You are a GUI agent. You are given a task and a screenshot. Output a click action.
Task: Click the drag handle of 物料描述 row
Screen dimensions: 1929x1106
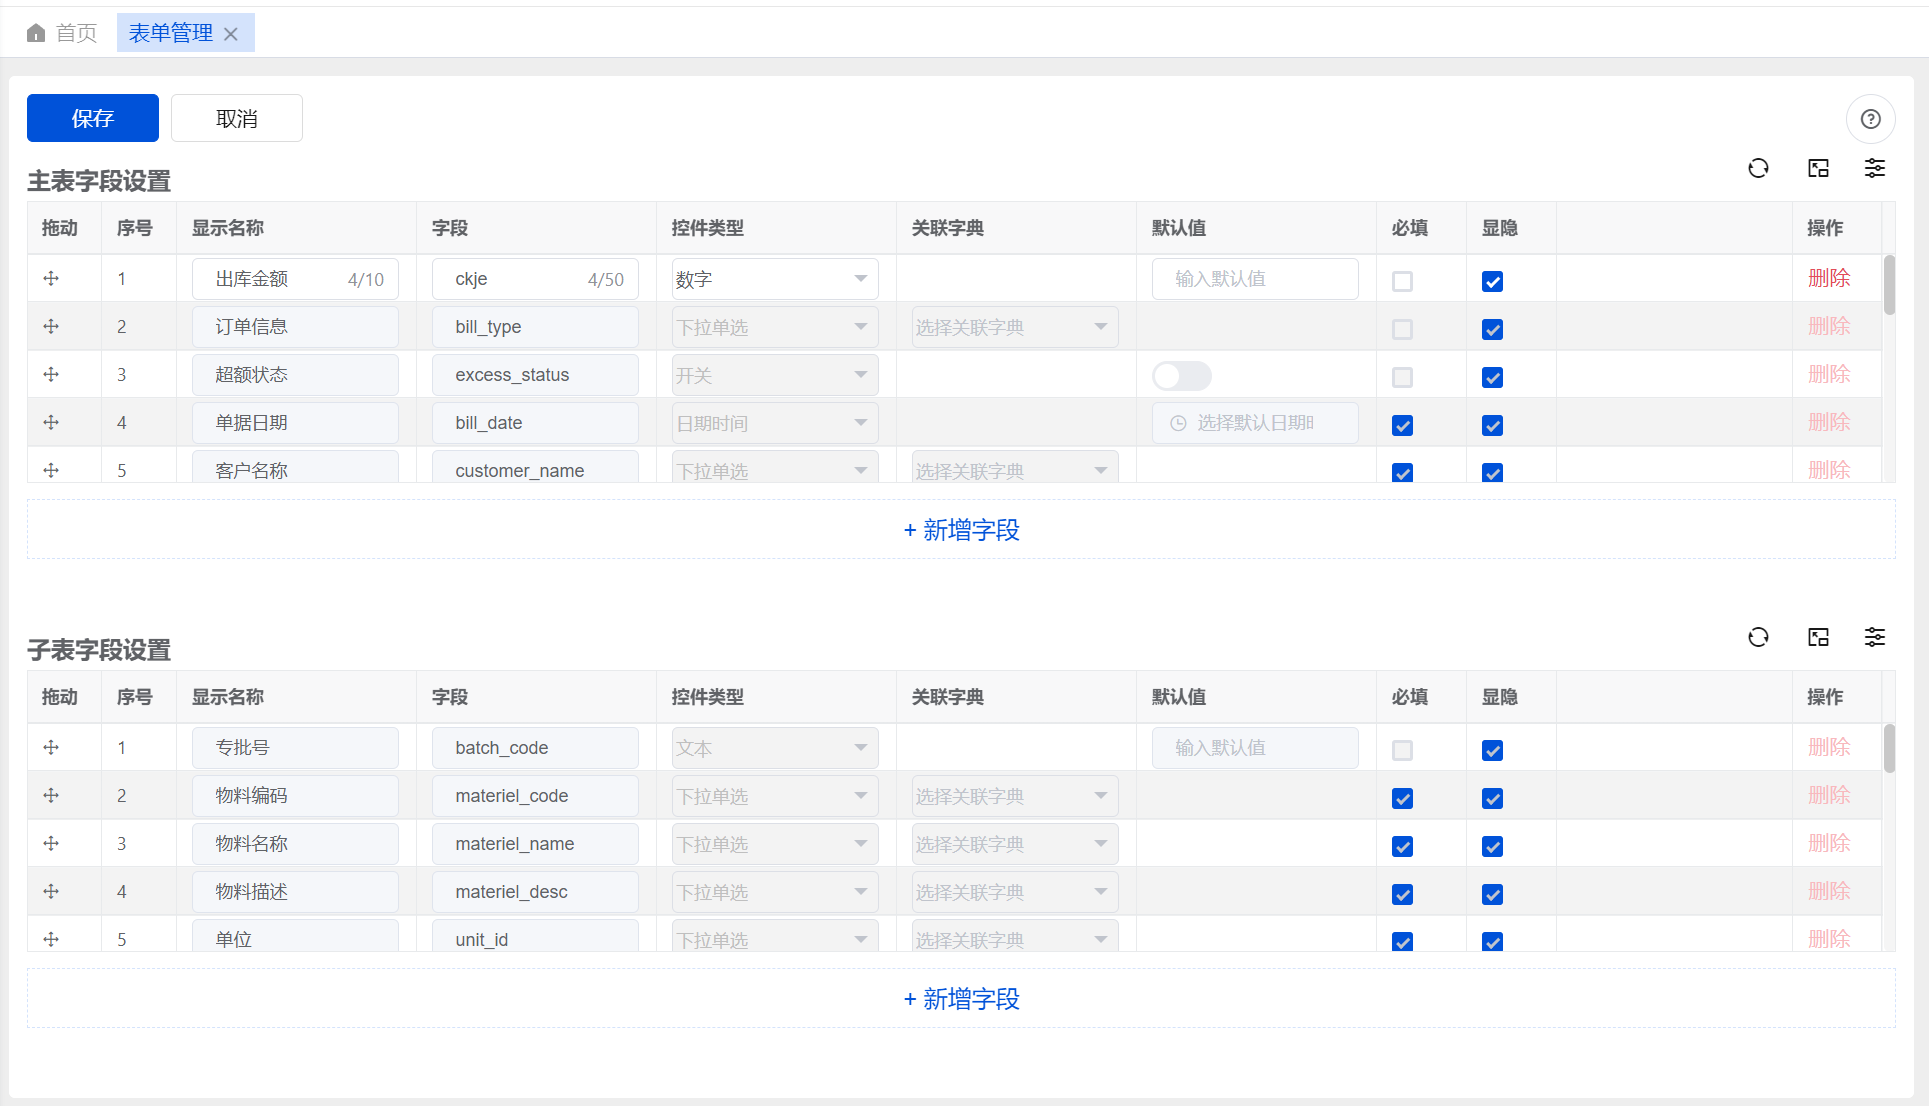pyautogui.click(x=51, y=892)
